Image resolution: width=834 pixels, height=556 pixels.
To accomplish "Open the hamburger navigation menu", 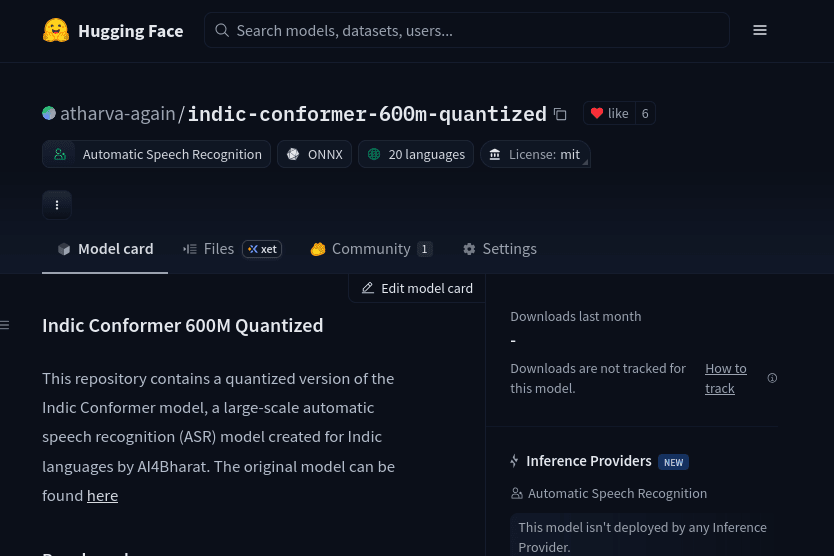I will pos(760,31).
